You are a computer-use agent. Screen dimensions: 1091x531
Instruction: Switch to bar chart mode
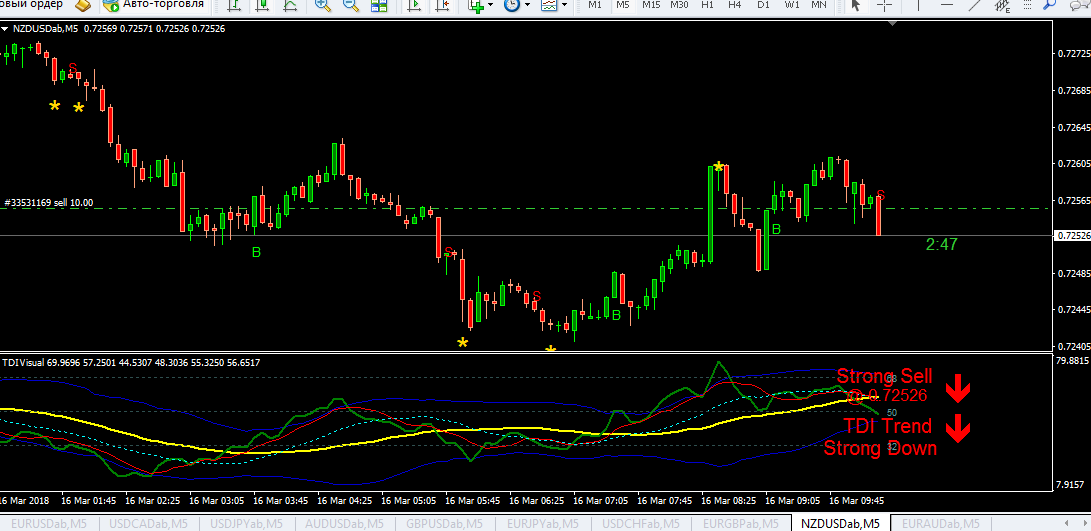236,6
